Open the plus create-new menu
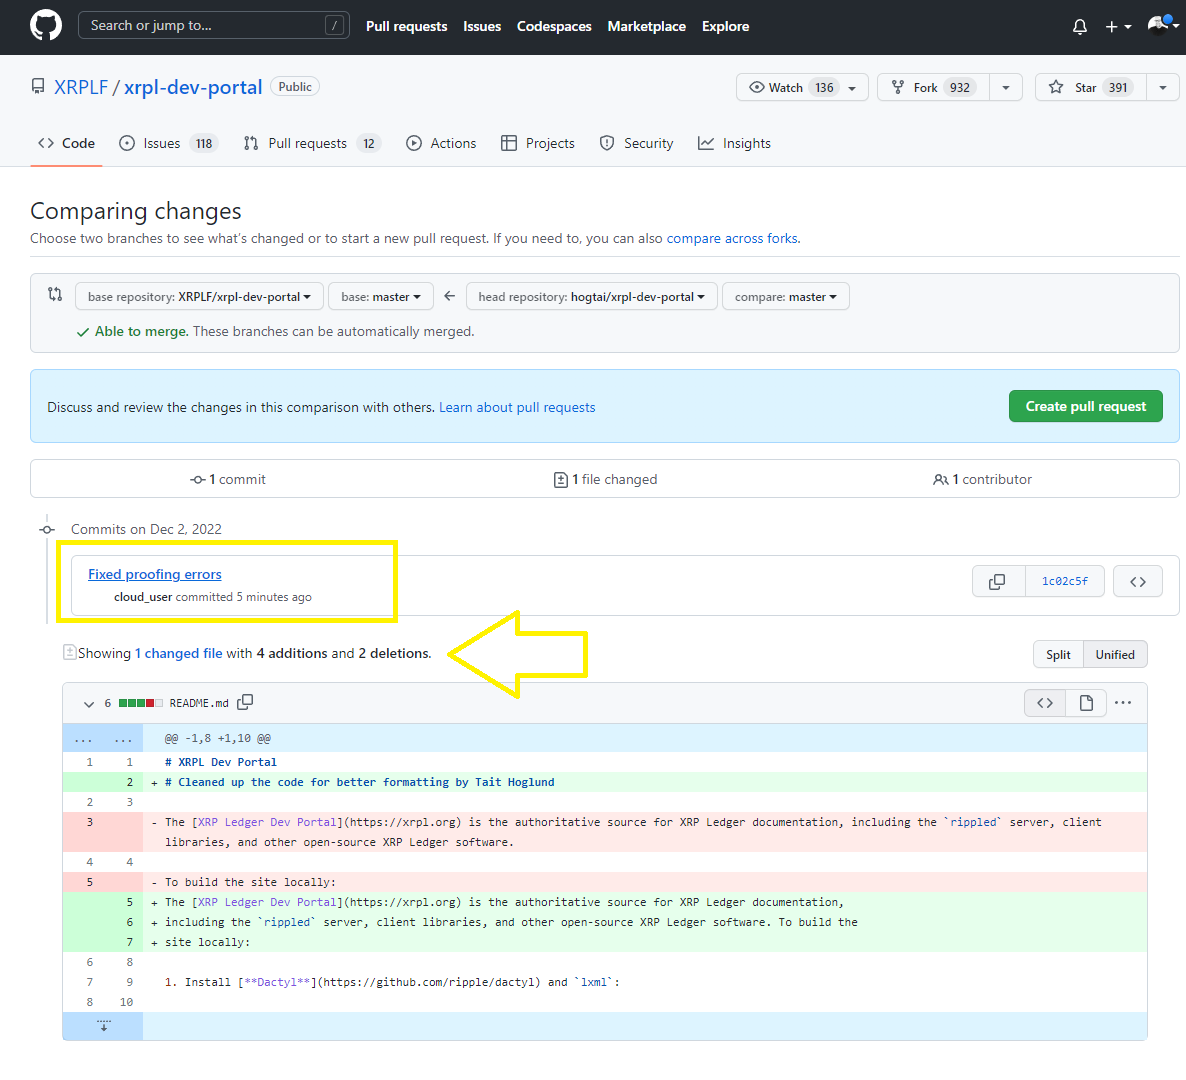Screen dimensions: 1186x1080 click(x=1118, y=26)
